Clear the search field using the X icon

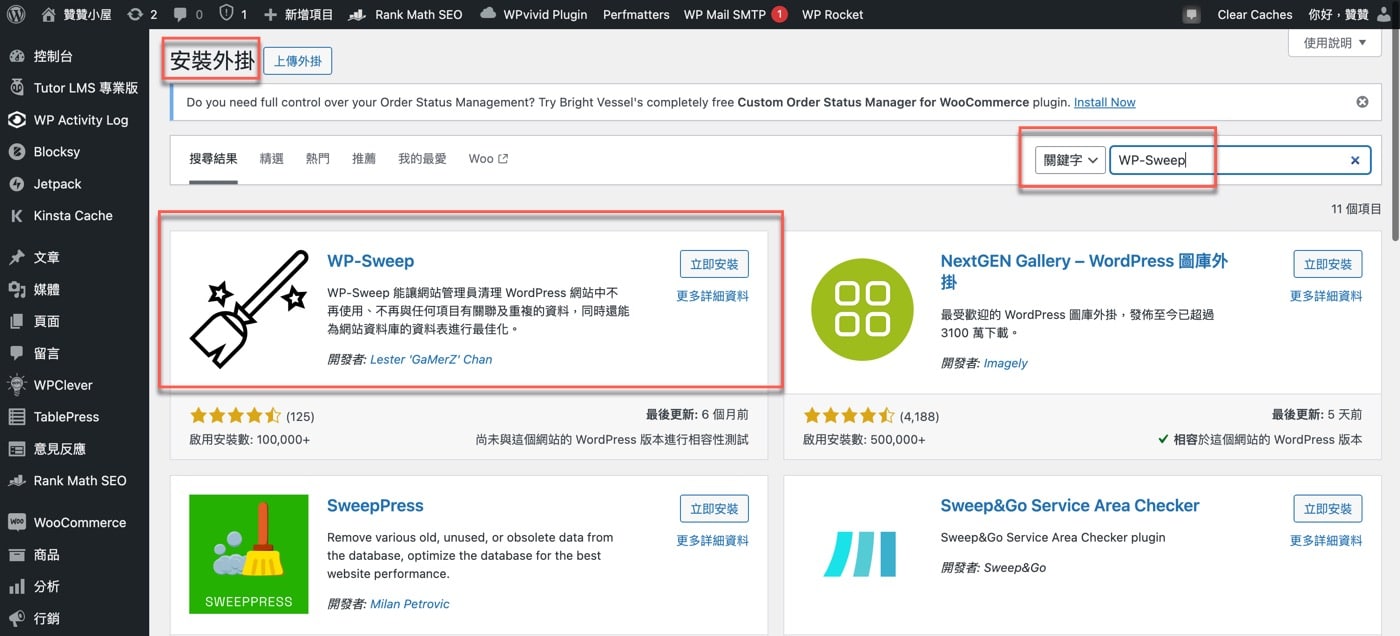(x=1355, y=160)
